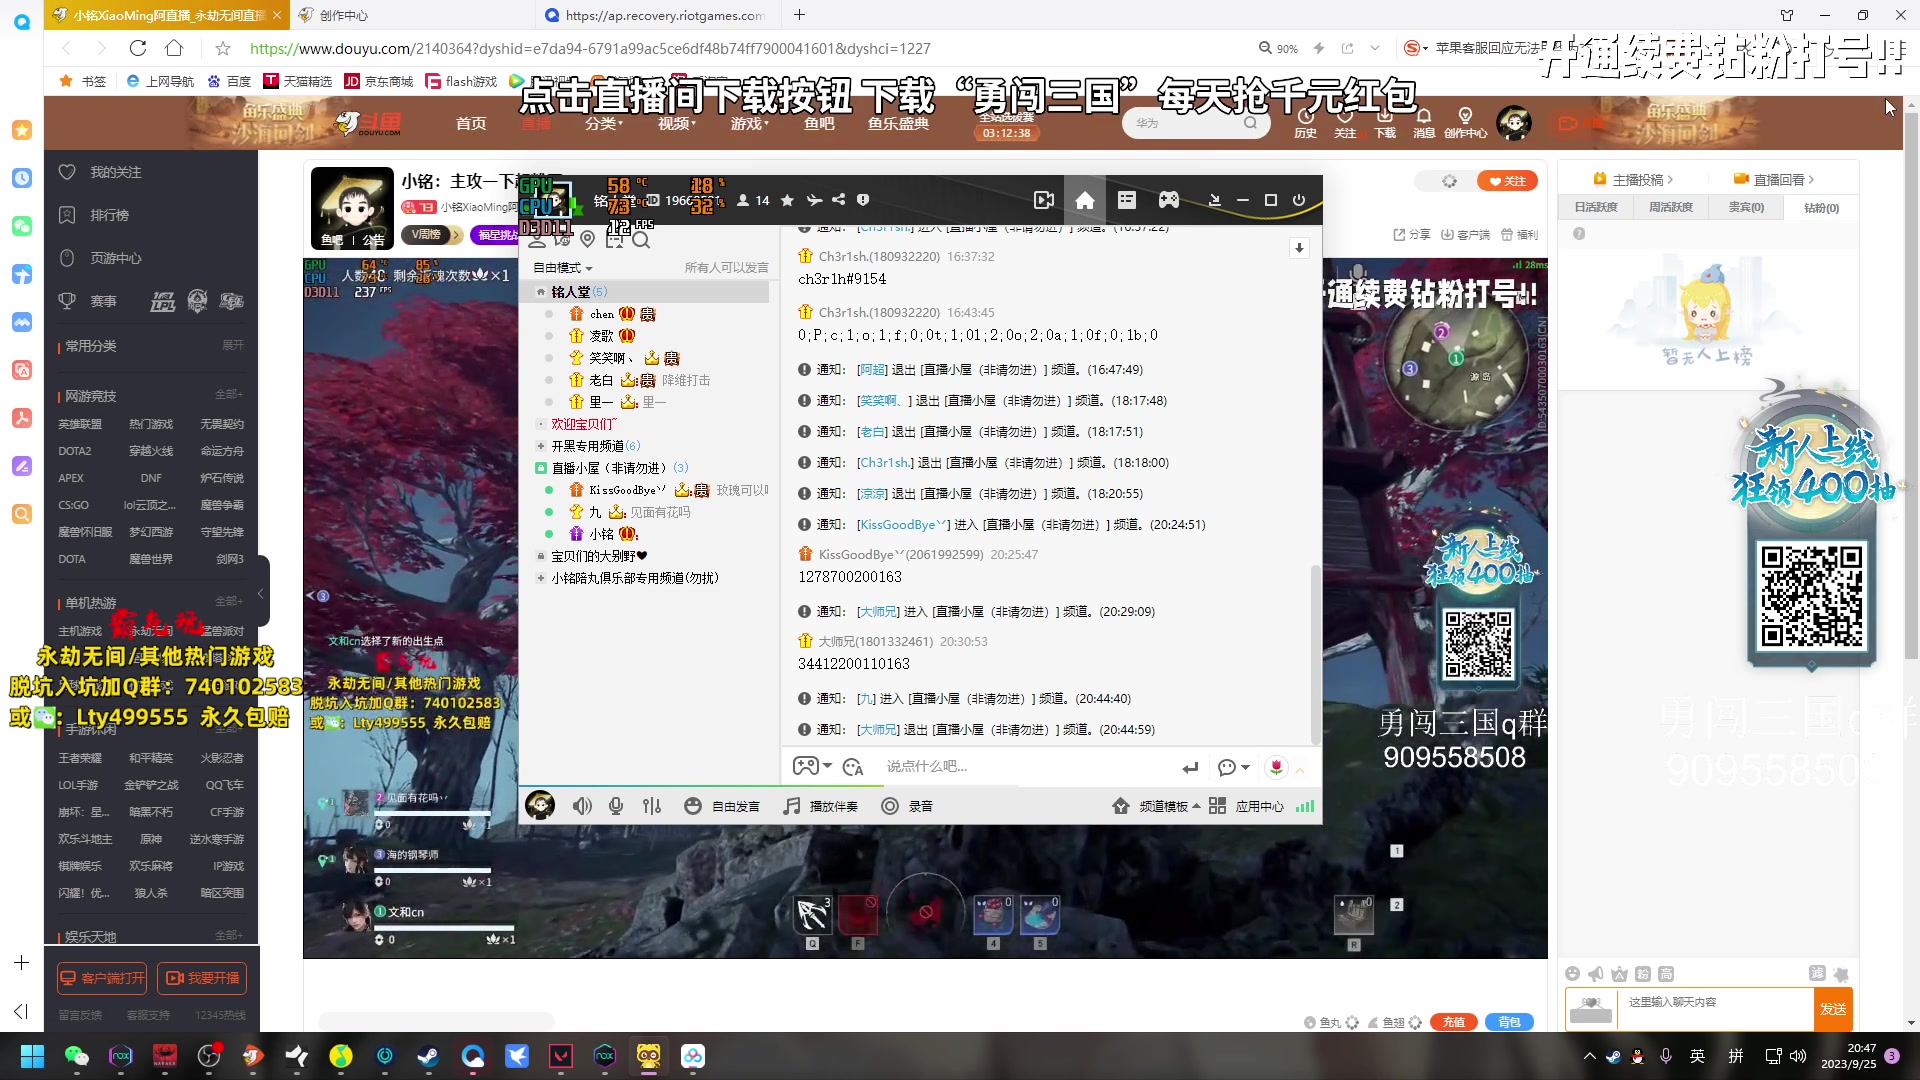1920x1080 pixels.
Task: Bookmark this page with the star
Action: click(223, 48)
